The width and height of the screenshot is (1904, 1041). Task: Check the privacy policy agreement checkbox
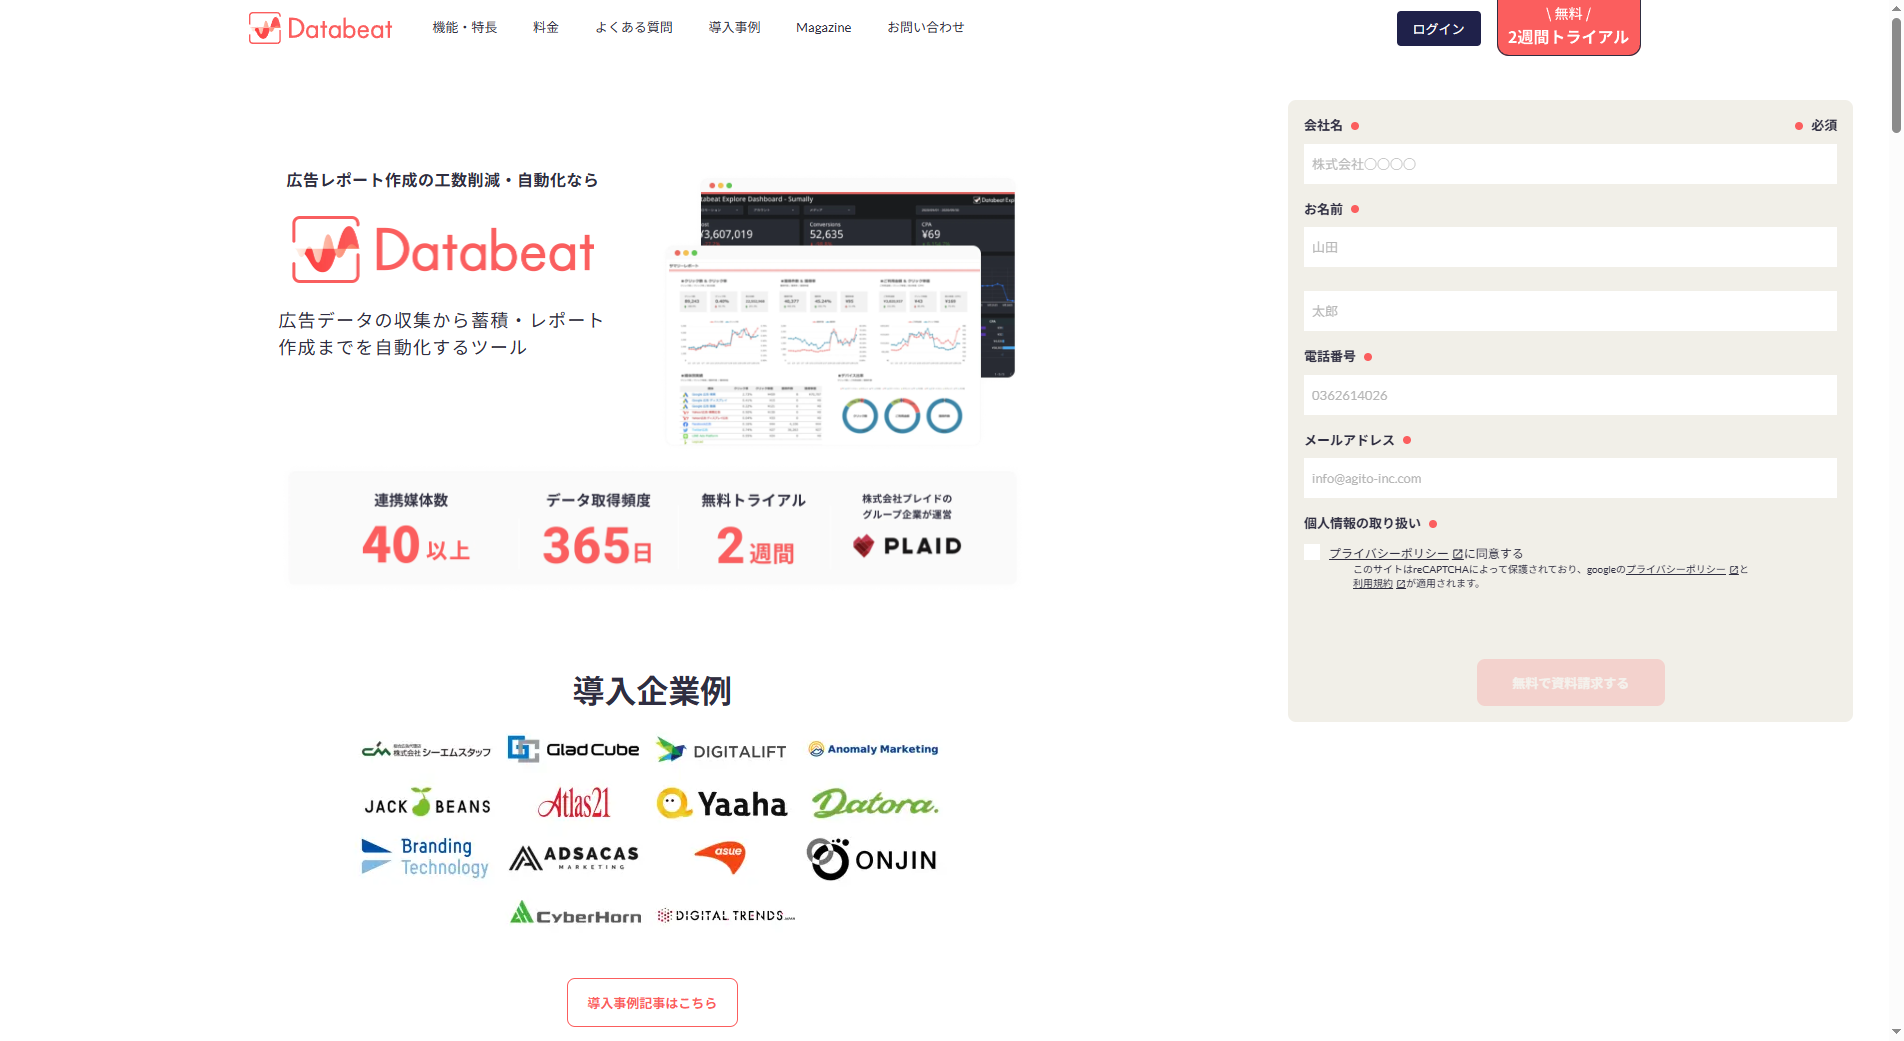point(1312,552)
